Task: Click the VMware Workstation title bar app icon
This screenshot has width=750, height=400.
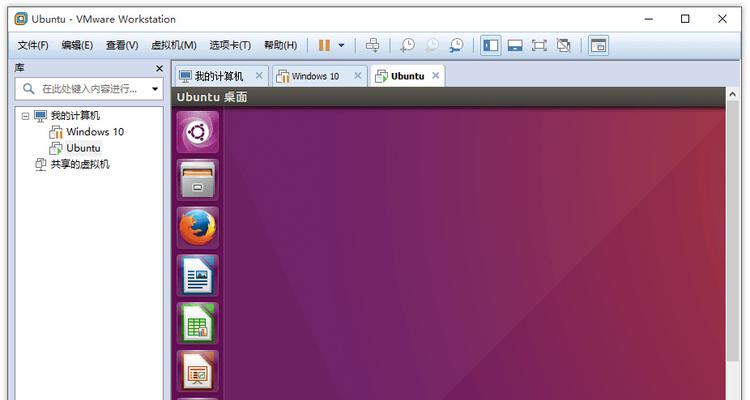Action: (x=20, y=19)
